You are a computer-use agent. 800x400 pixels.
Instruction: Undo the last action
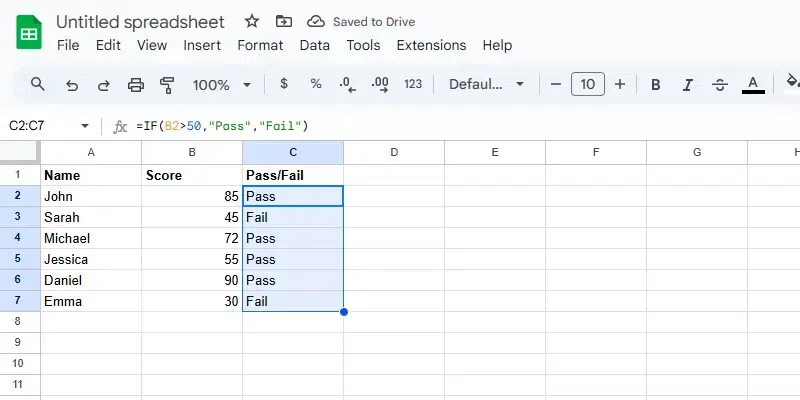(x=72, y=84)
